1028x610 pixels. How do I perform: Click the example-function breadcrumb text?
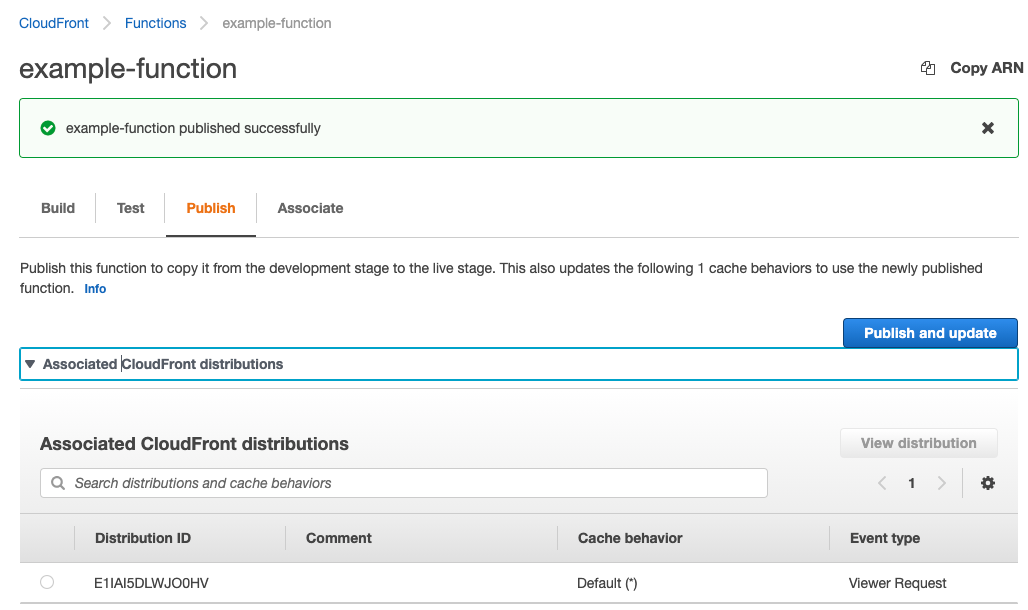[277, 23]
